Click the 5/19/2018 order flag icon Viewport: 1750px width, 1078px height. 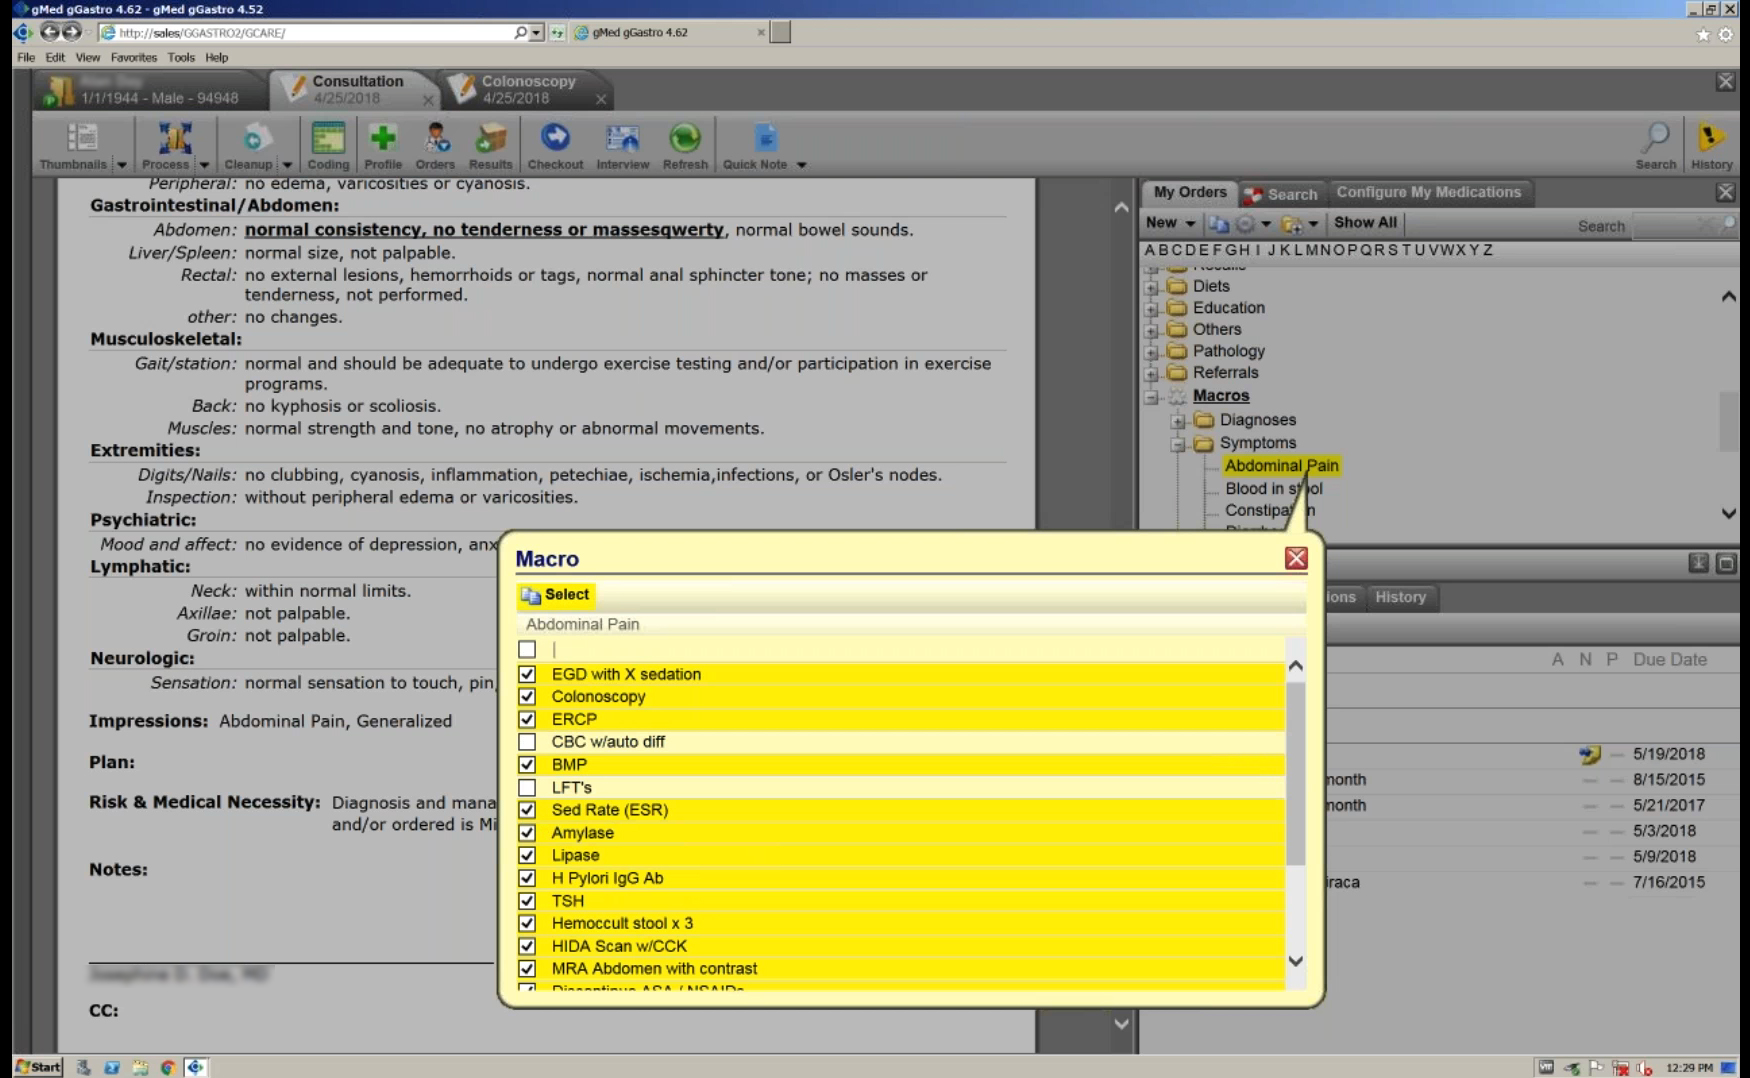tap(1589, 755)
